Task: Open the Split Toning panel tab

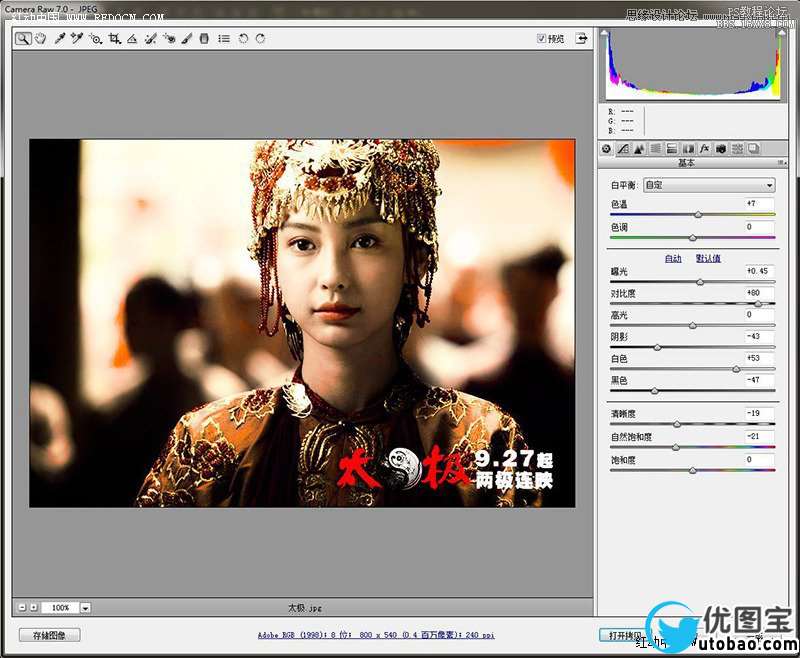Action: [x=672, y=148]
